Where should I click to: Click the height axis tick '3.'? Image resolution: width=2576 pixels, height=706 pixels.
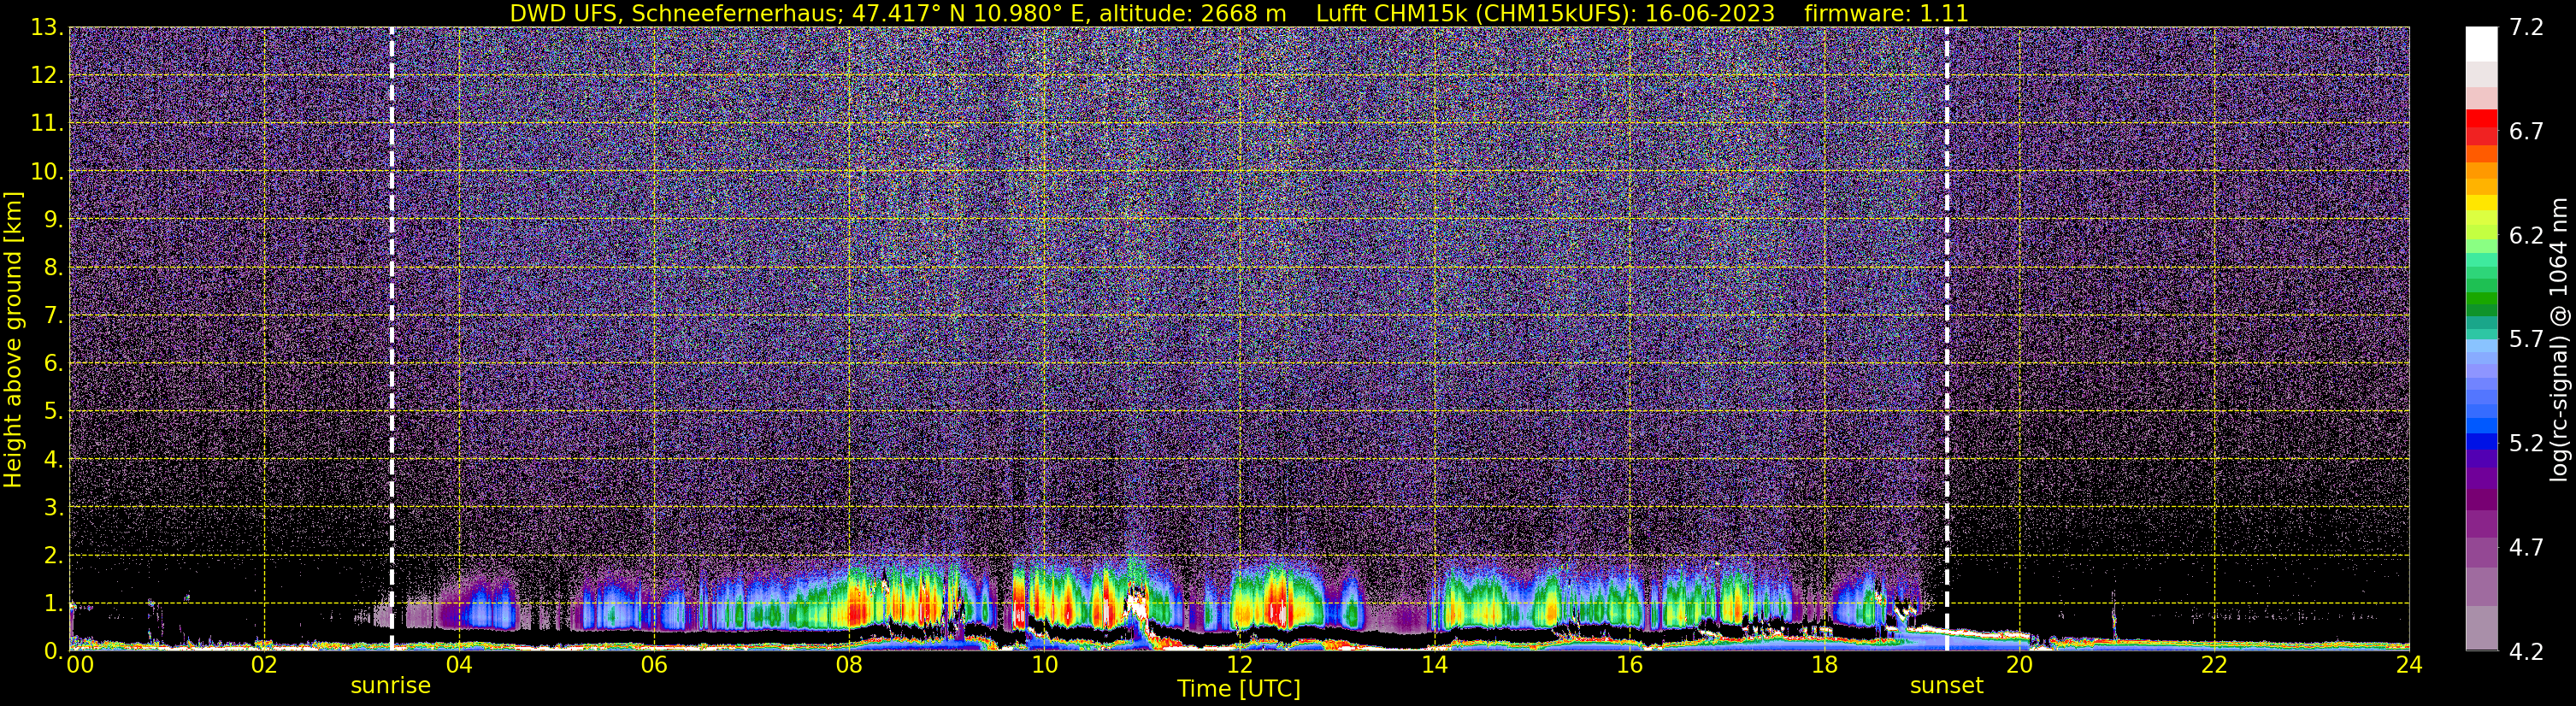pyautogui.click(x=54, y=508)
